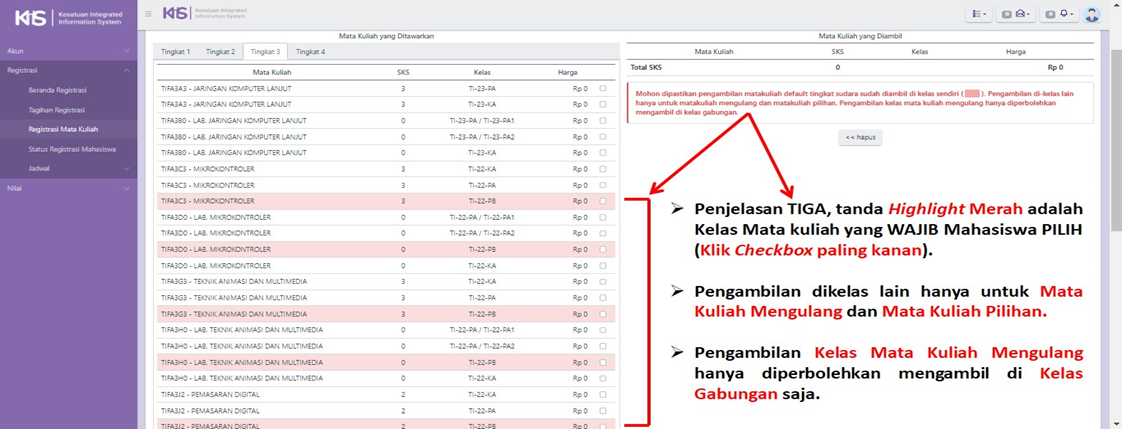1122x429 pixels.
Task: Switch to the Tingkat 1 tab
Action: 175,51
